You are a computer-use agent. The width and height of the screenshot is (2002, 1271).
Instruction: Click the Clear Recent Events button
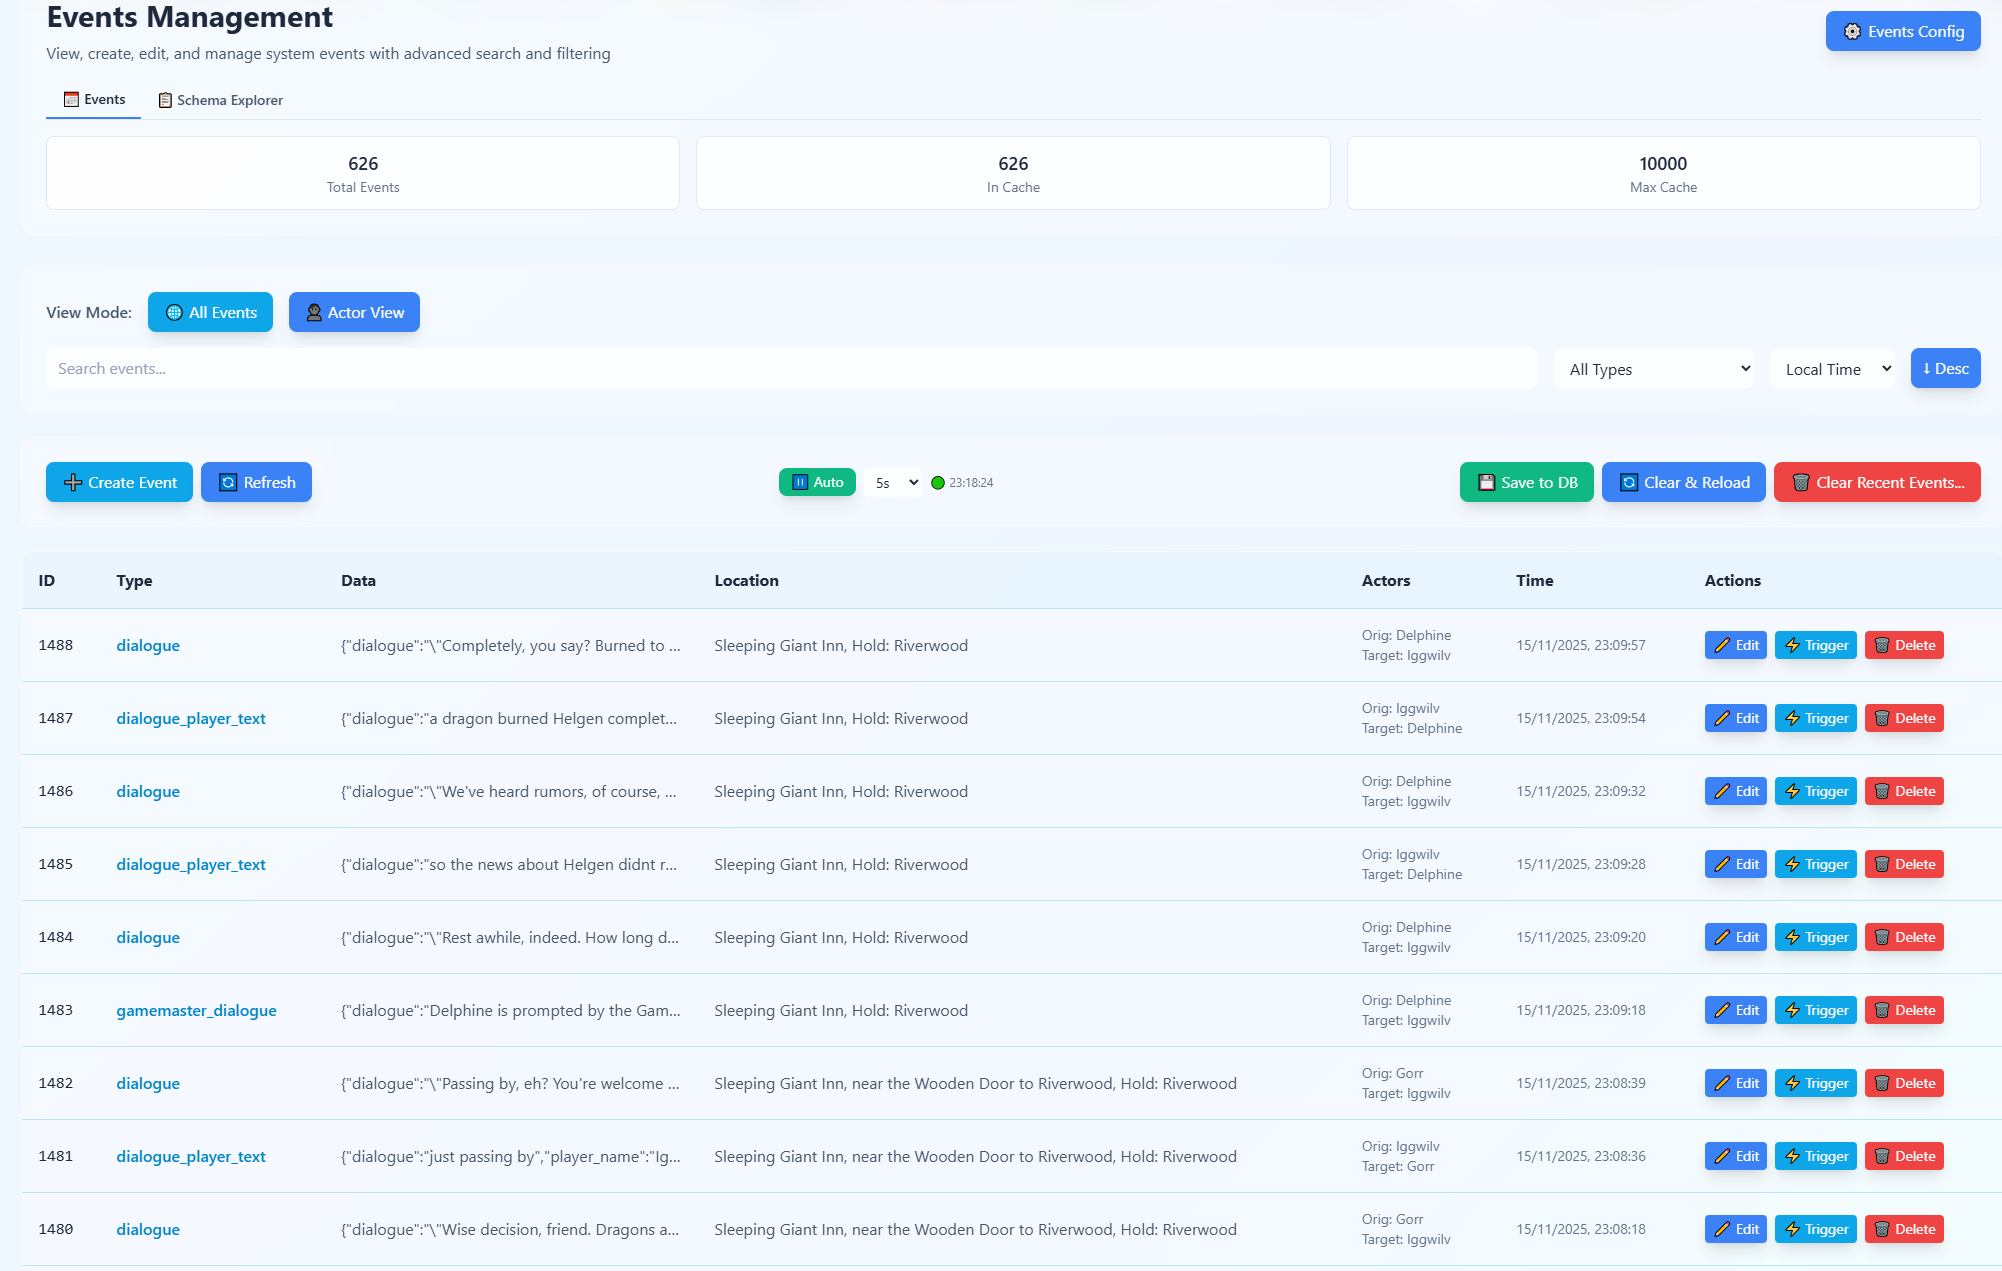click(x=1876, y=482)
